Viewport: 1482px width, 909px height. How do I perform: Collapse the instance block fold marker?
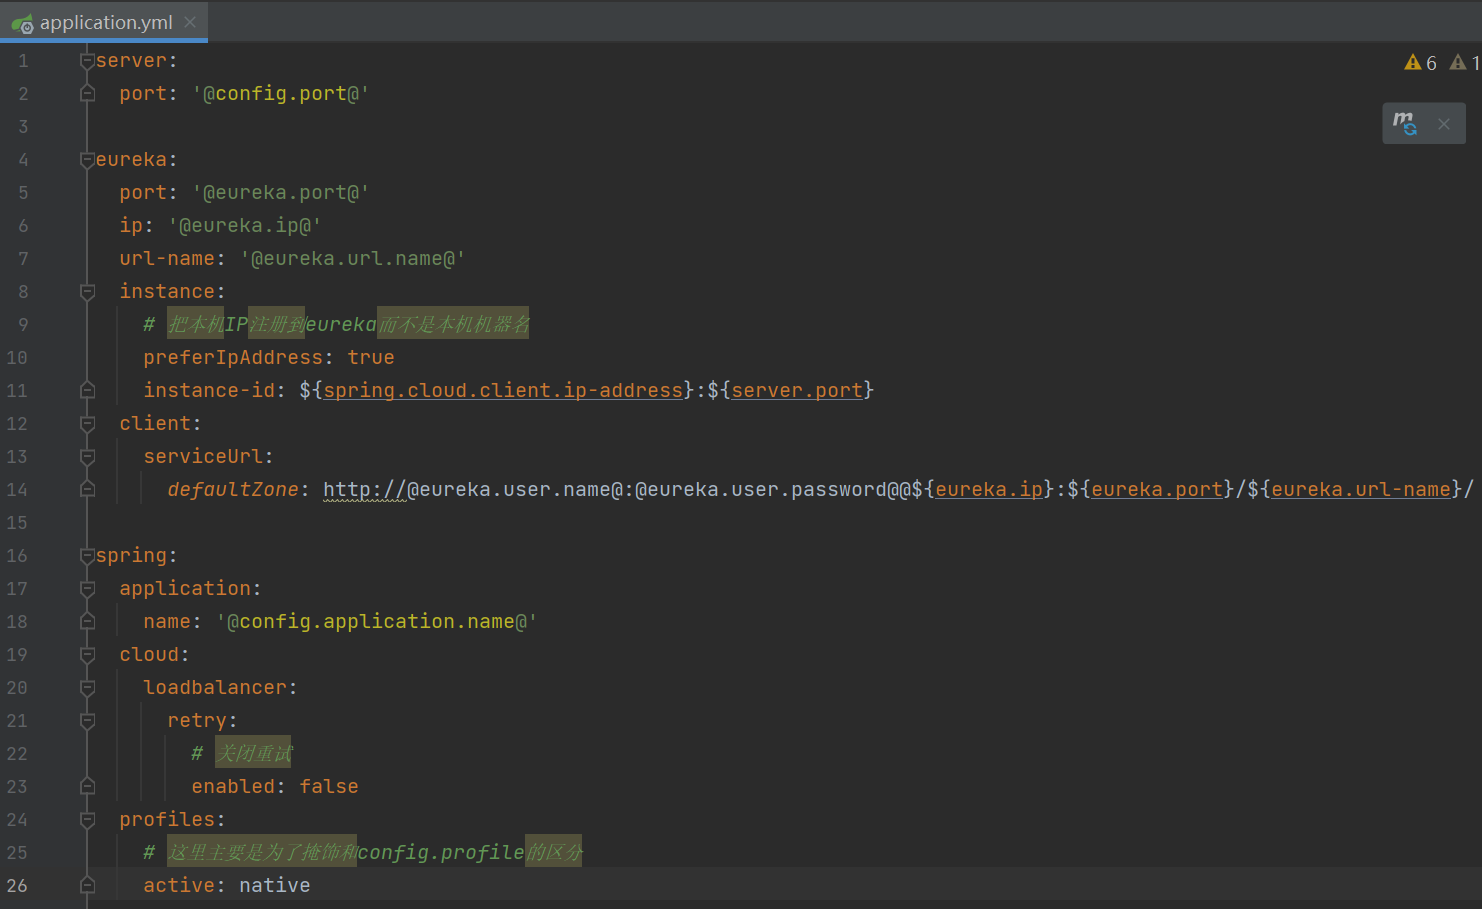(87, 292)
